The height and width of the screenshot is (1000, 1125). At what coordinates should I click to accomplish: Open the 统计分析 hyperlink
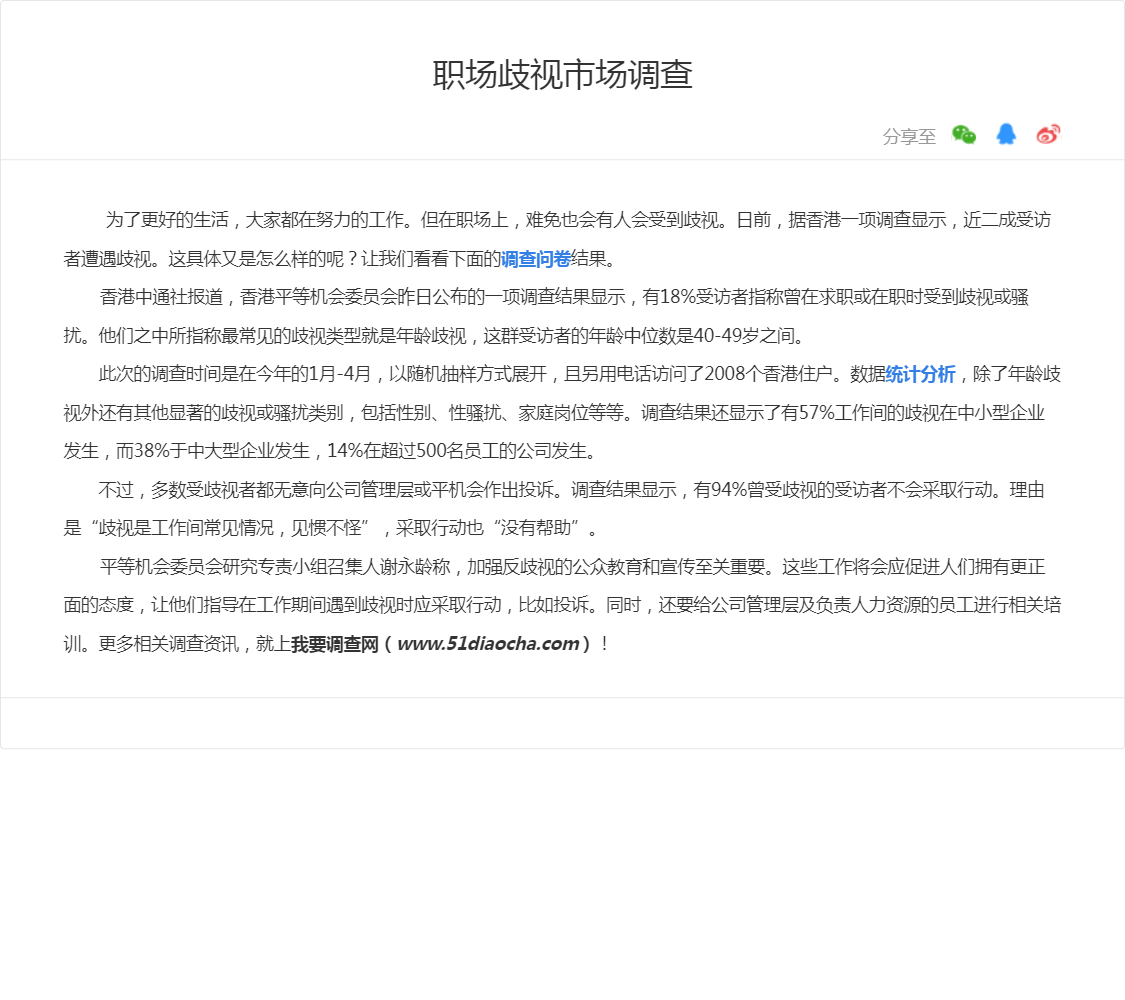pos(920,374)
